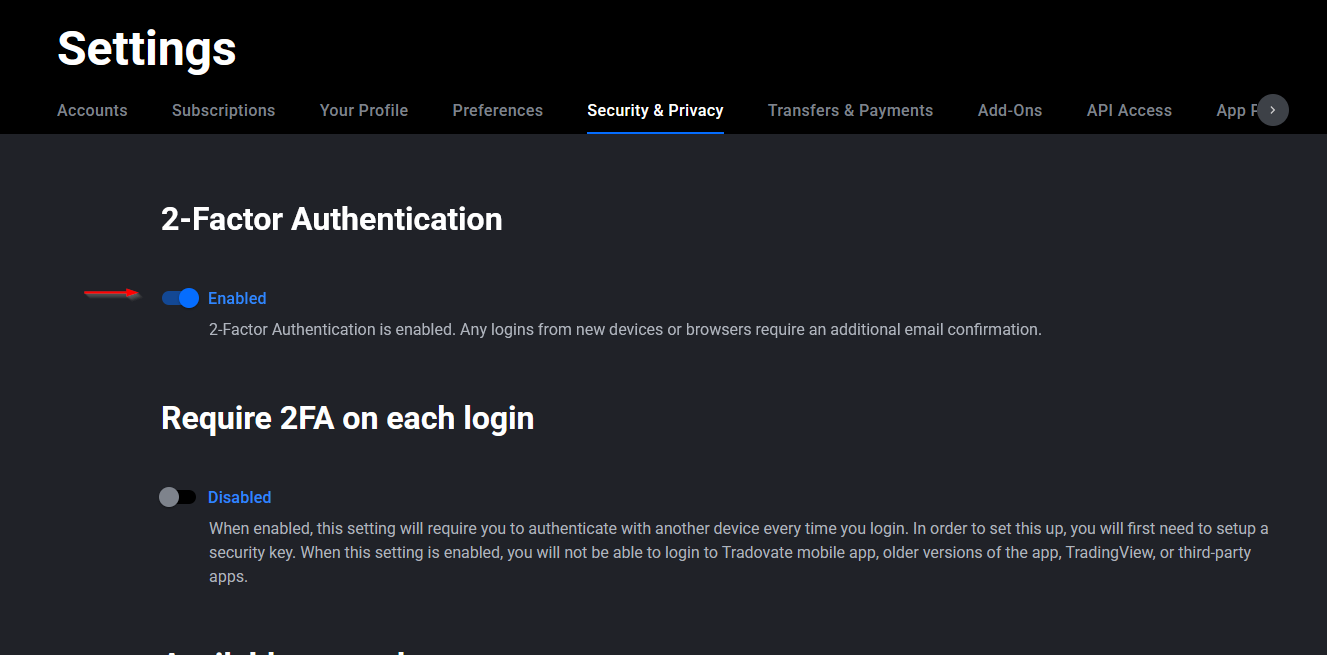Click the 2-Factor Authentication heading
Viewport: 1327px width, 655px height.
[332, 219]
